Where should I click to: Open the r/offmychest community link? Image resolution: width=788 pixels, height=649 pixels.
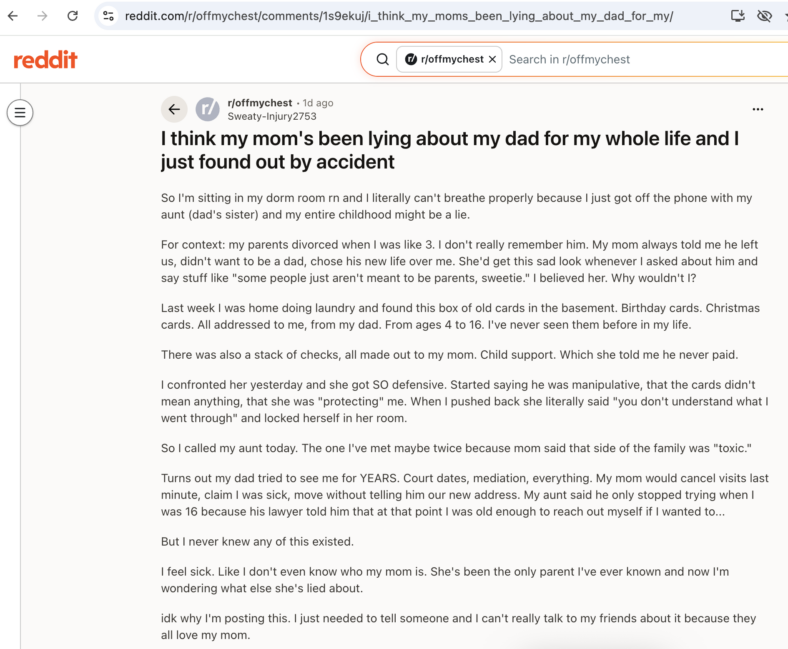(260, 103)
